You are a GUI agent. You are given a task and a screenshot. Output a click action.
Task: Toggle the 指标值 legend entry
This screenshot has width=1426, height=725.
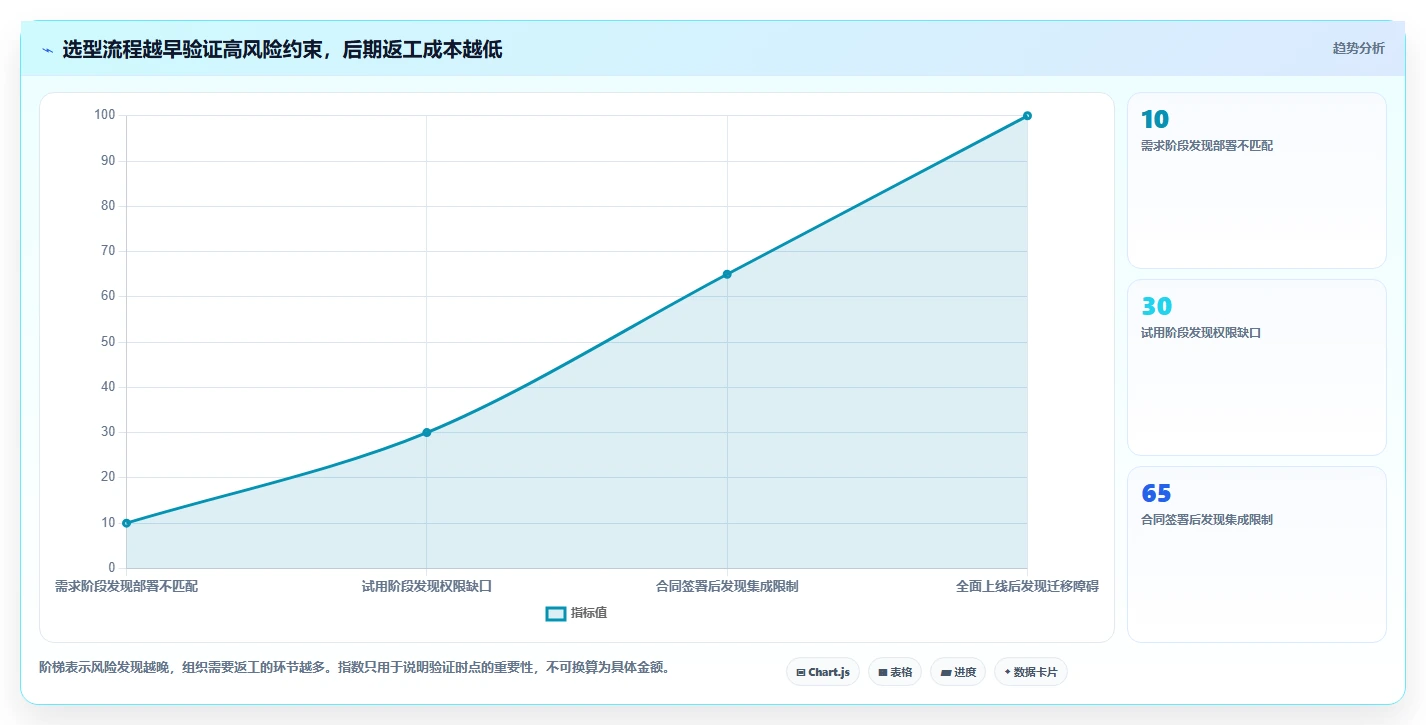click(576, 613)
